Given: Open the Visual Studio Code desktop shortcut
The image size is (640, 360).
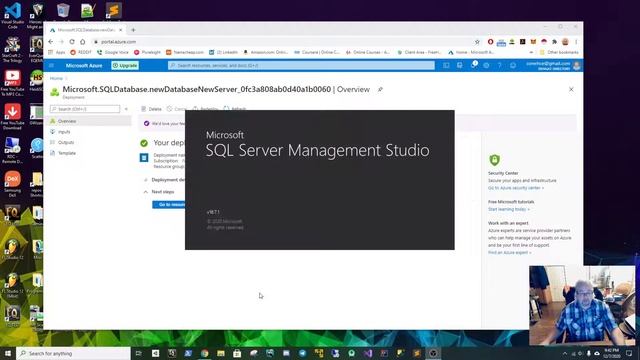Looking at the screenshot, I should (13, 16).
